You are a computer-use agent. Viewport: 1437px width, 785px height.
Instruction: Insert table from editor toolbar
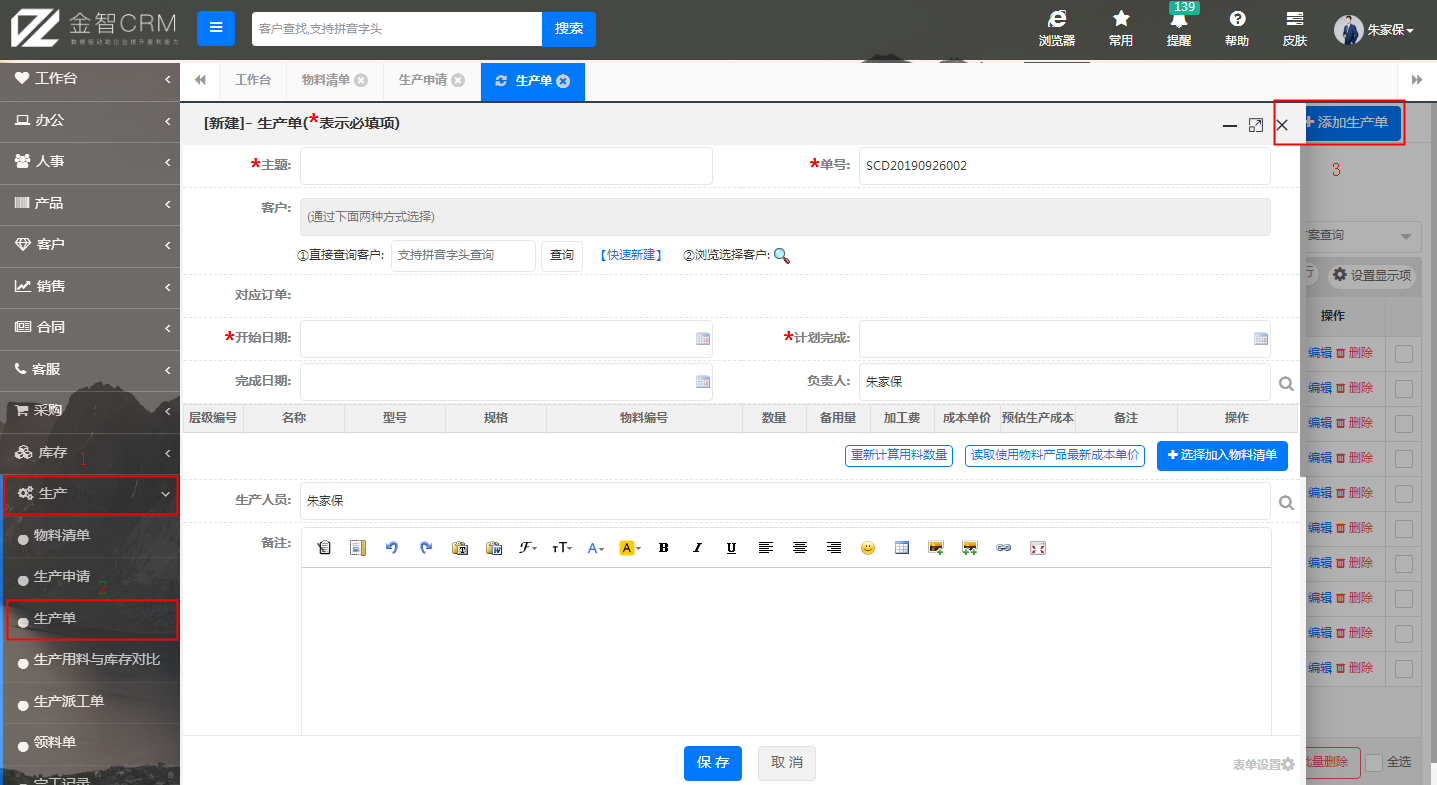[902, 548]
